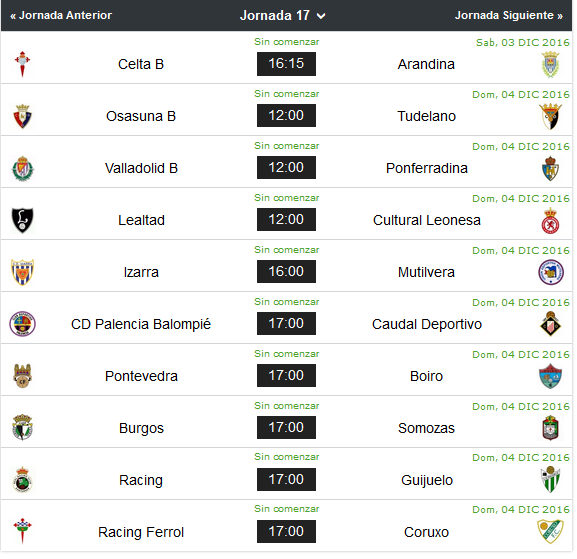This screenshot has width=577, height=559.
Task: Click the Arandina club crest
Action: pos(551,65)
